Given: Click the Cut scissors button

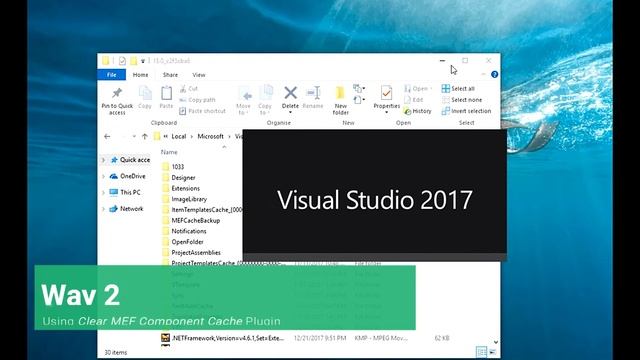Looking at the screenshot, I should [x=189, y=89].
